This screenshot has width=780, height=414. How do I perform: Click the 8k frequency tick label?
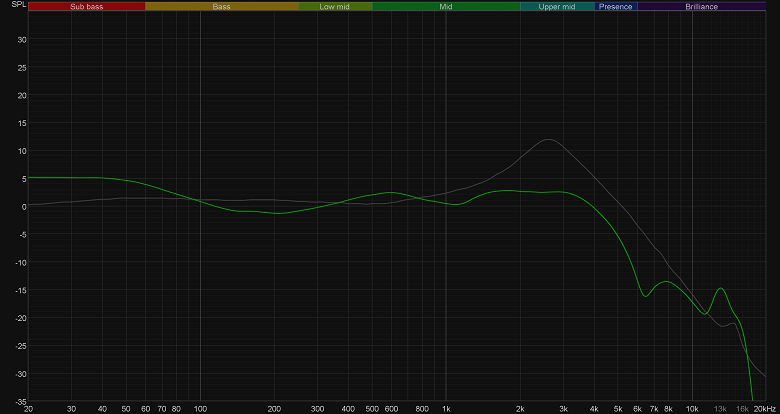coord(669,409)
